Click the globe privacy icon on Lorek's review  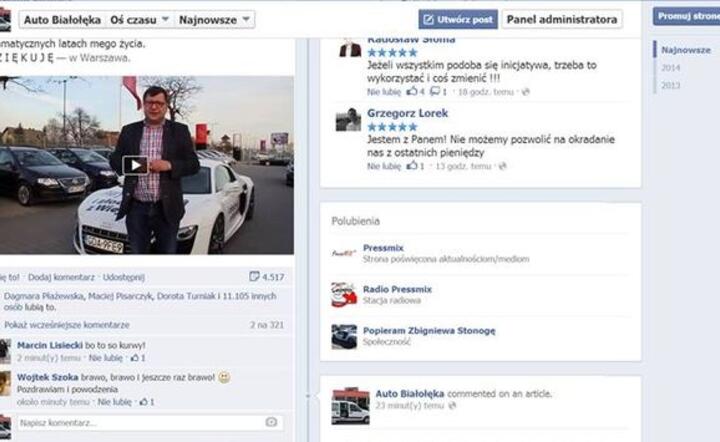point(503,166)
